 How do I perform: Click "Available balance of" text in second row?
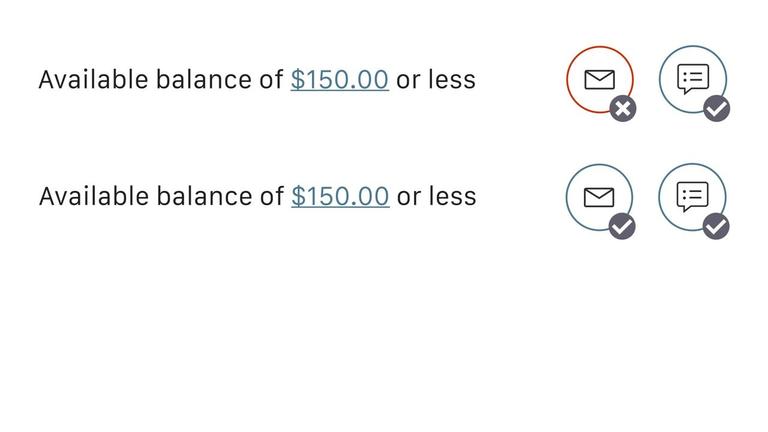pyautogui.click(x=160, y=196)
